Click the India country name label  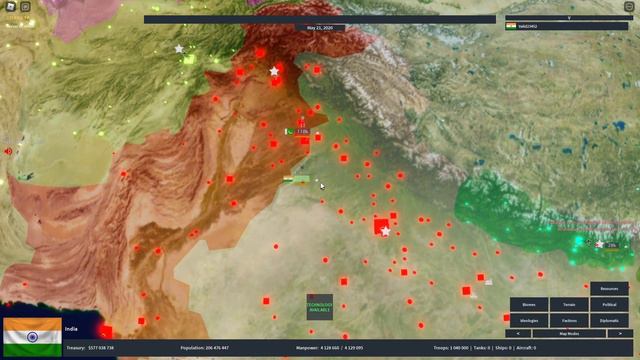(71, 329)
